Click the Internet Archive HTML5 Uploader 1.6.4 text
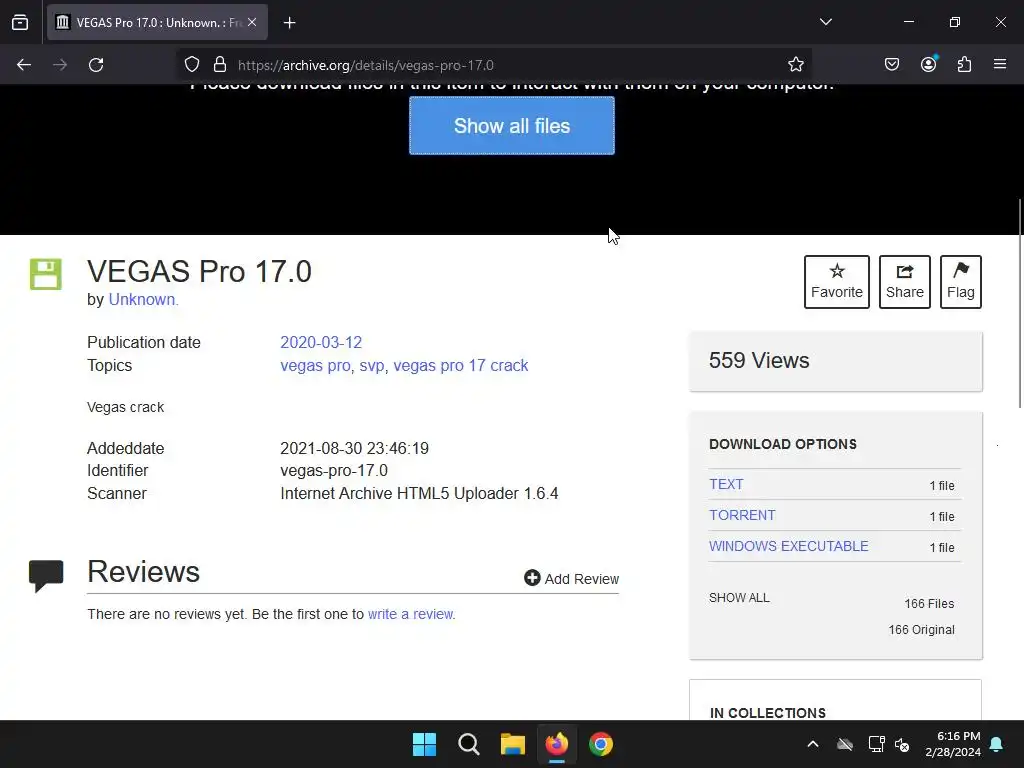Viewport: 1024px width, 768px height. click(419, 493)
